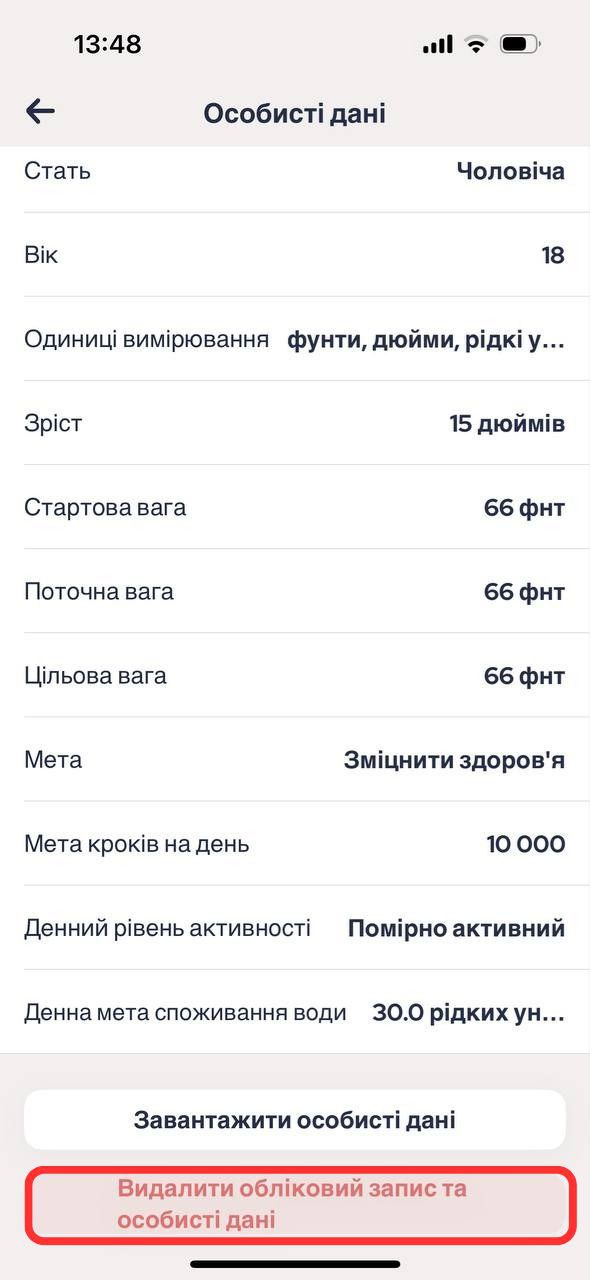Open Одиниці вимірювання selector
This screenshot has height=1280, width=590.
click(295, 339)
